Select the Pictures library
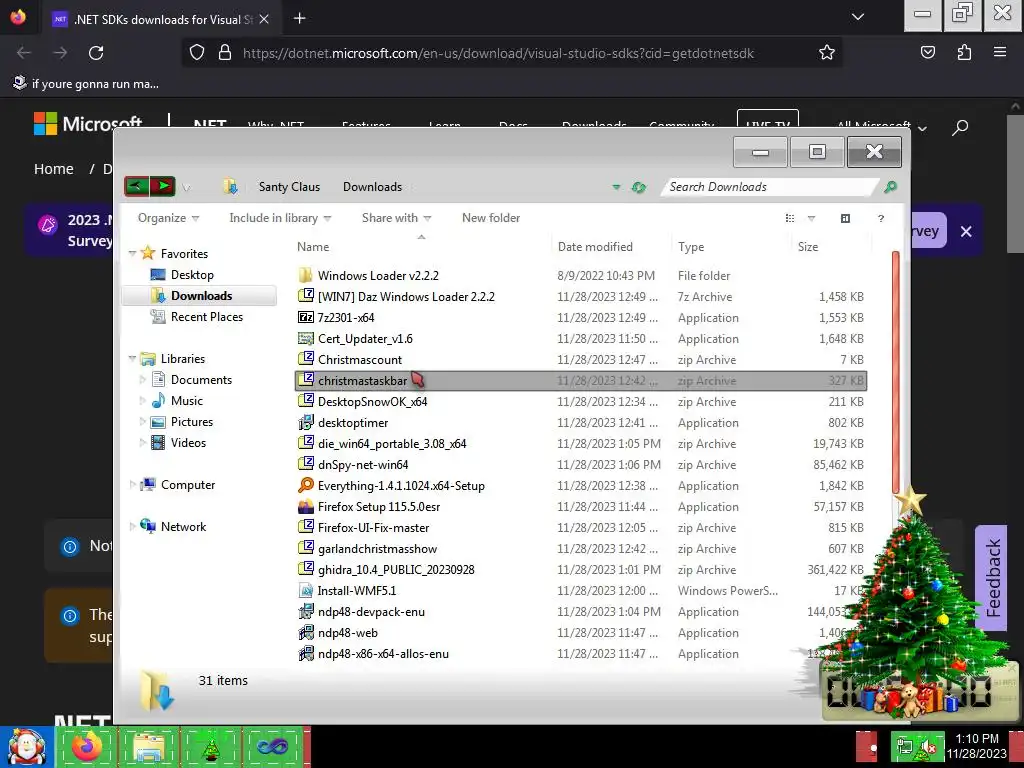This screenshot has height=768, width=1024. [x=191, y=422]
